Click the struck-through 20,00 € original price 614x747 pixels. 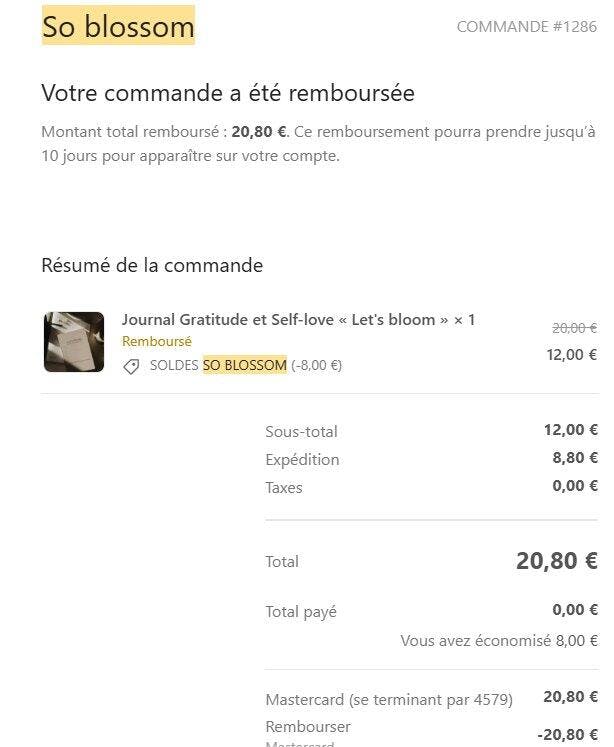574,328
